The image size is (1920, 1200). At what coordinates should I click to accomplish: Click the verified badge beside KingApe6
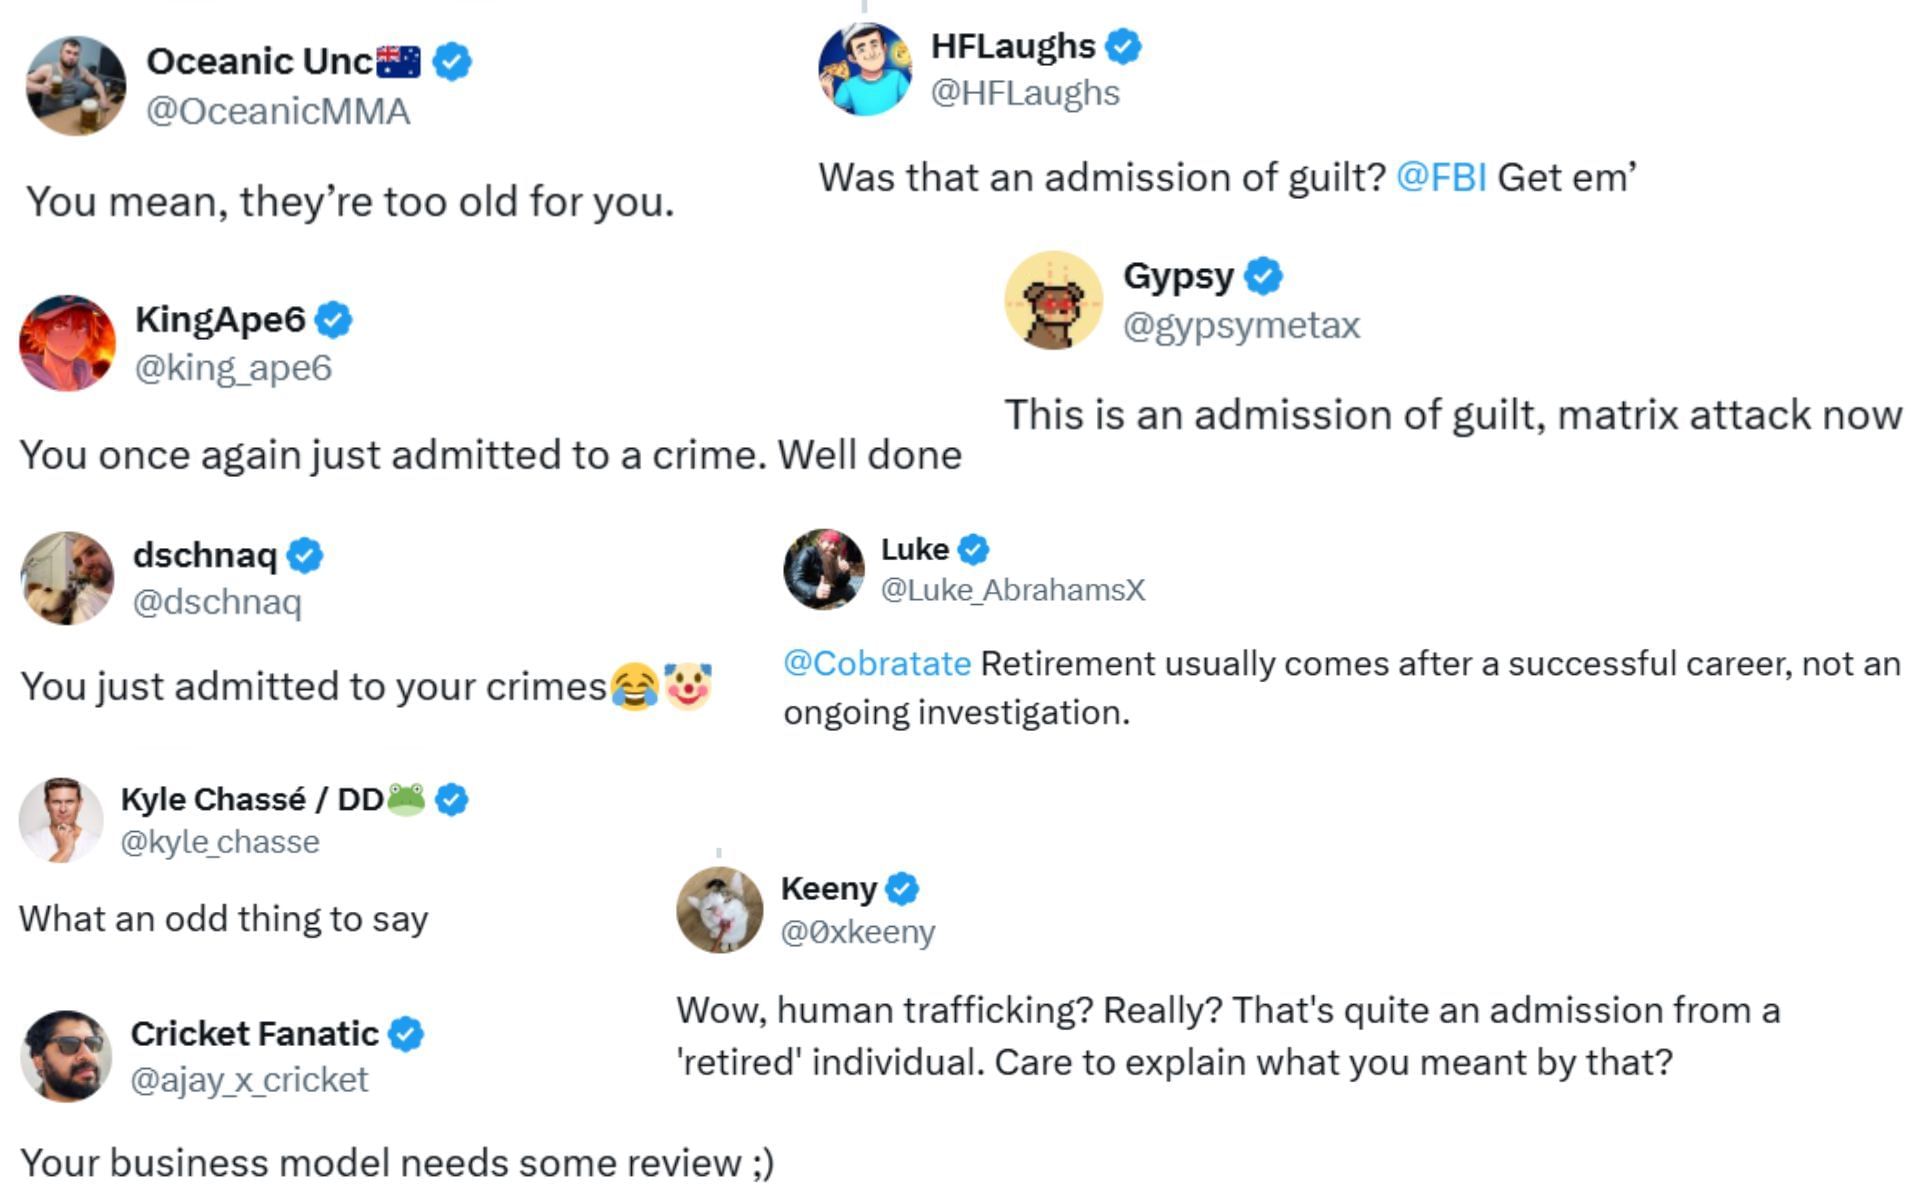333,320
